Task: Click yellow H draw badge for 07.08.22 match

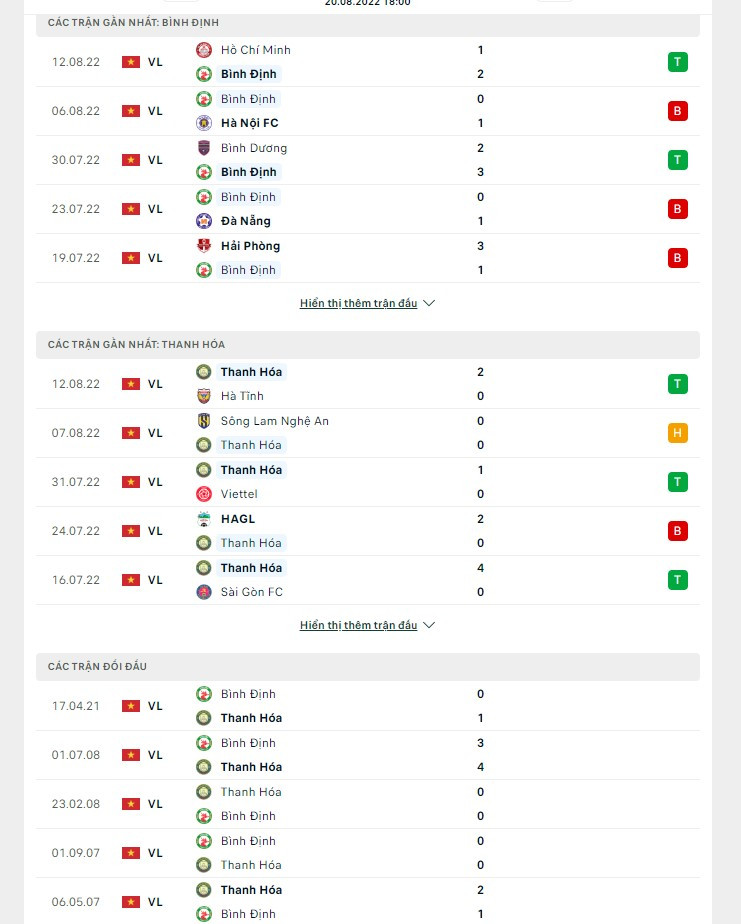Action: tap(678, 433)
